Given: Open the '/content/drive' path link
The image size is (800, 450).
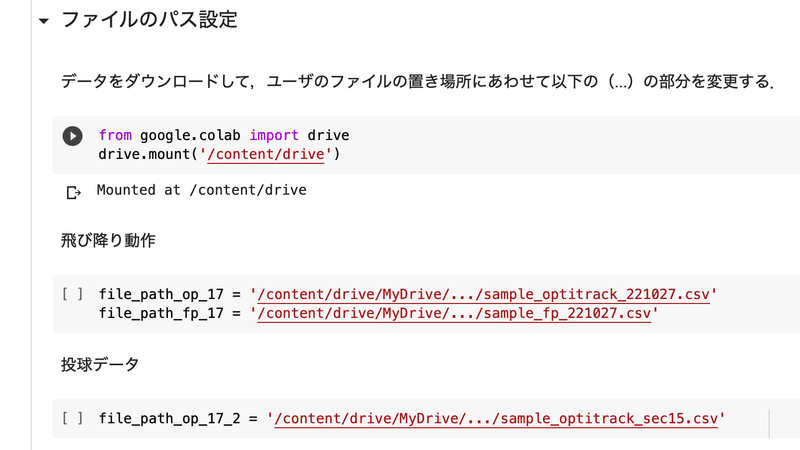Looking at the screenshot, I should click(265, 154).
